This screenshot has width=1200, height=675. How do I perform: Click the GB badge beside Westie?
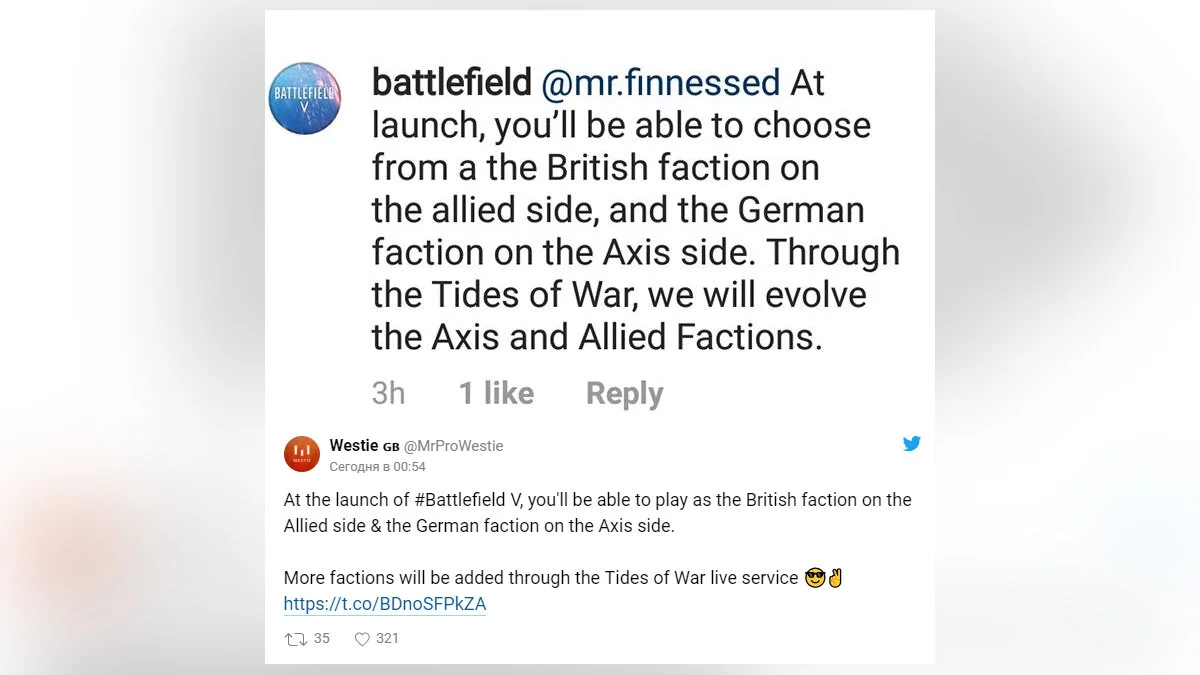pos(391,447)
